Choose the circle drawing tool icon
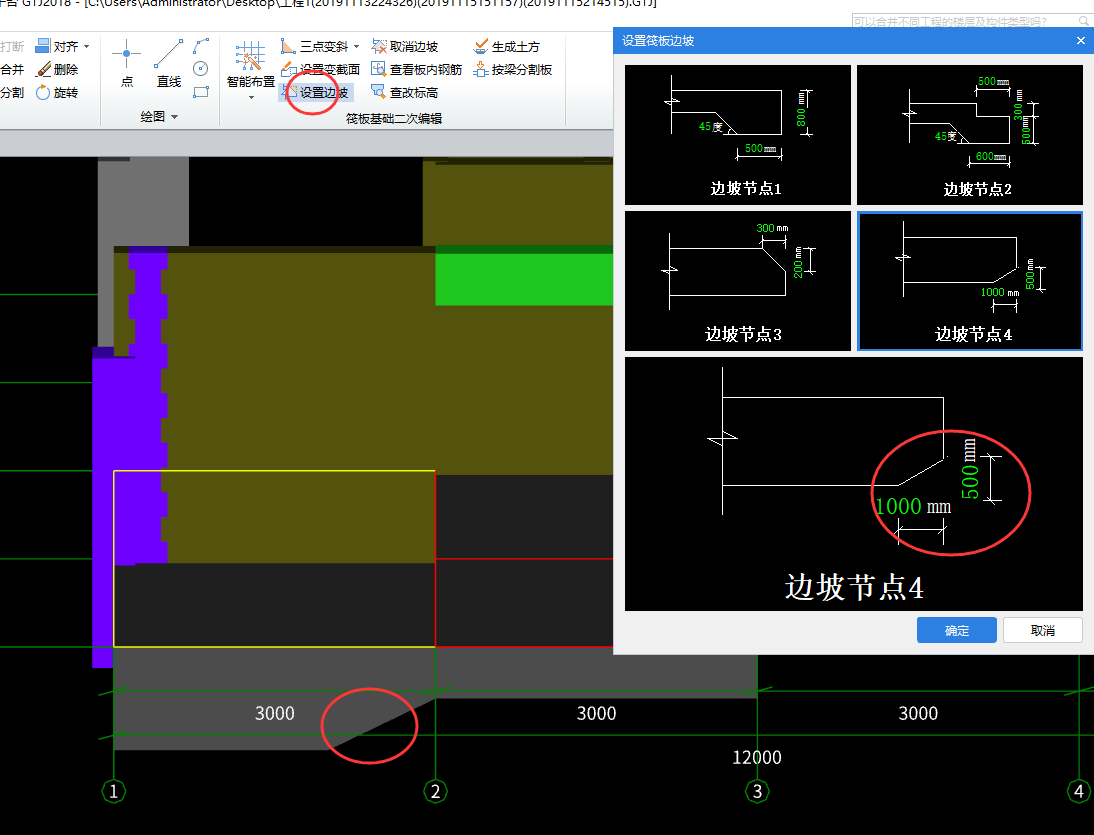1094x835 pixels. click(x=201, y=68)
